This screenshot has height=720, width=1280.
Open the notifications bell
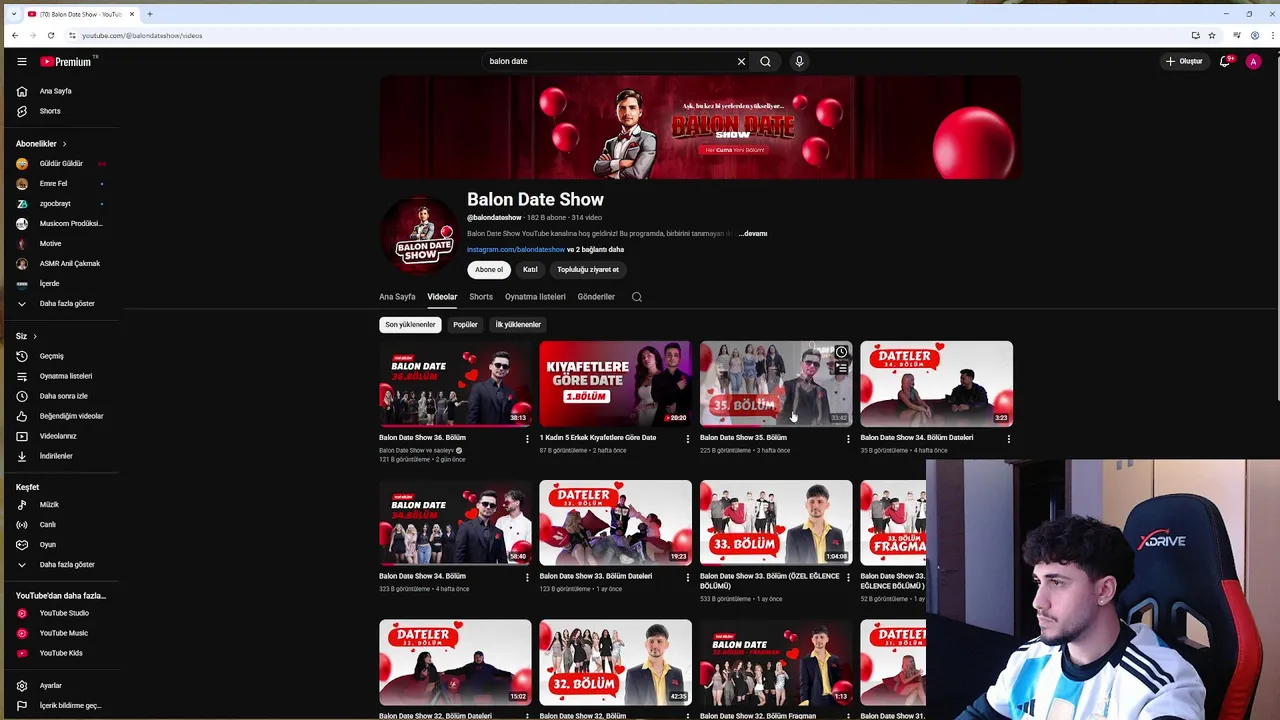tap(1224, 61)
